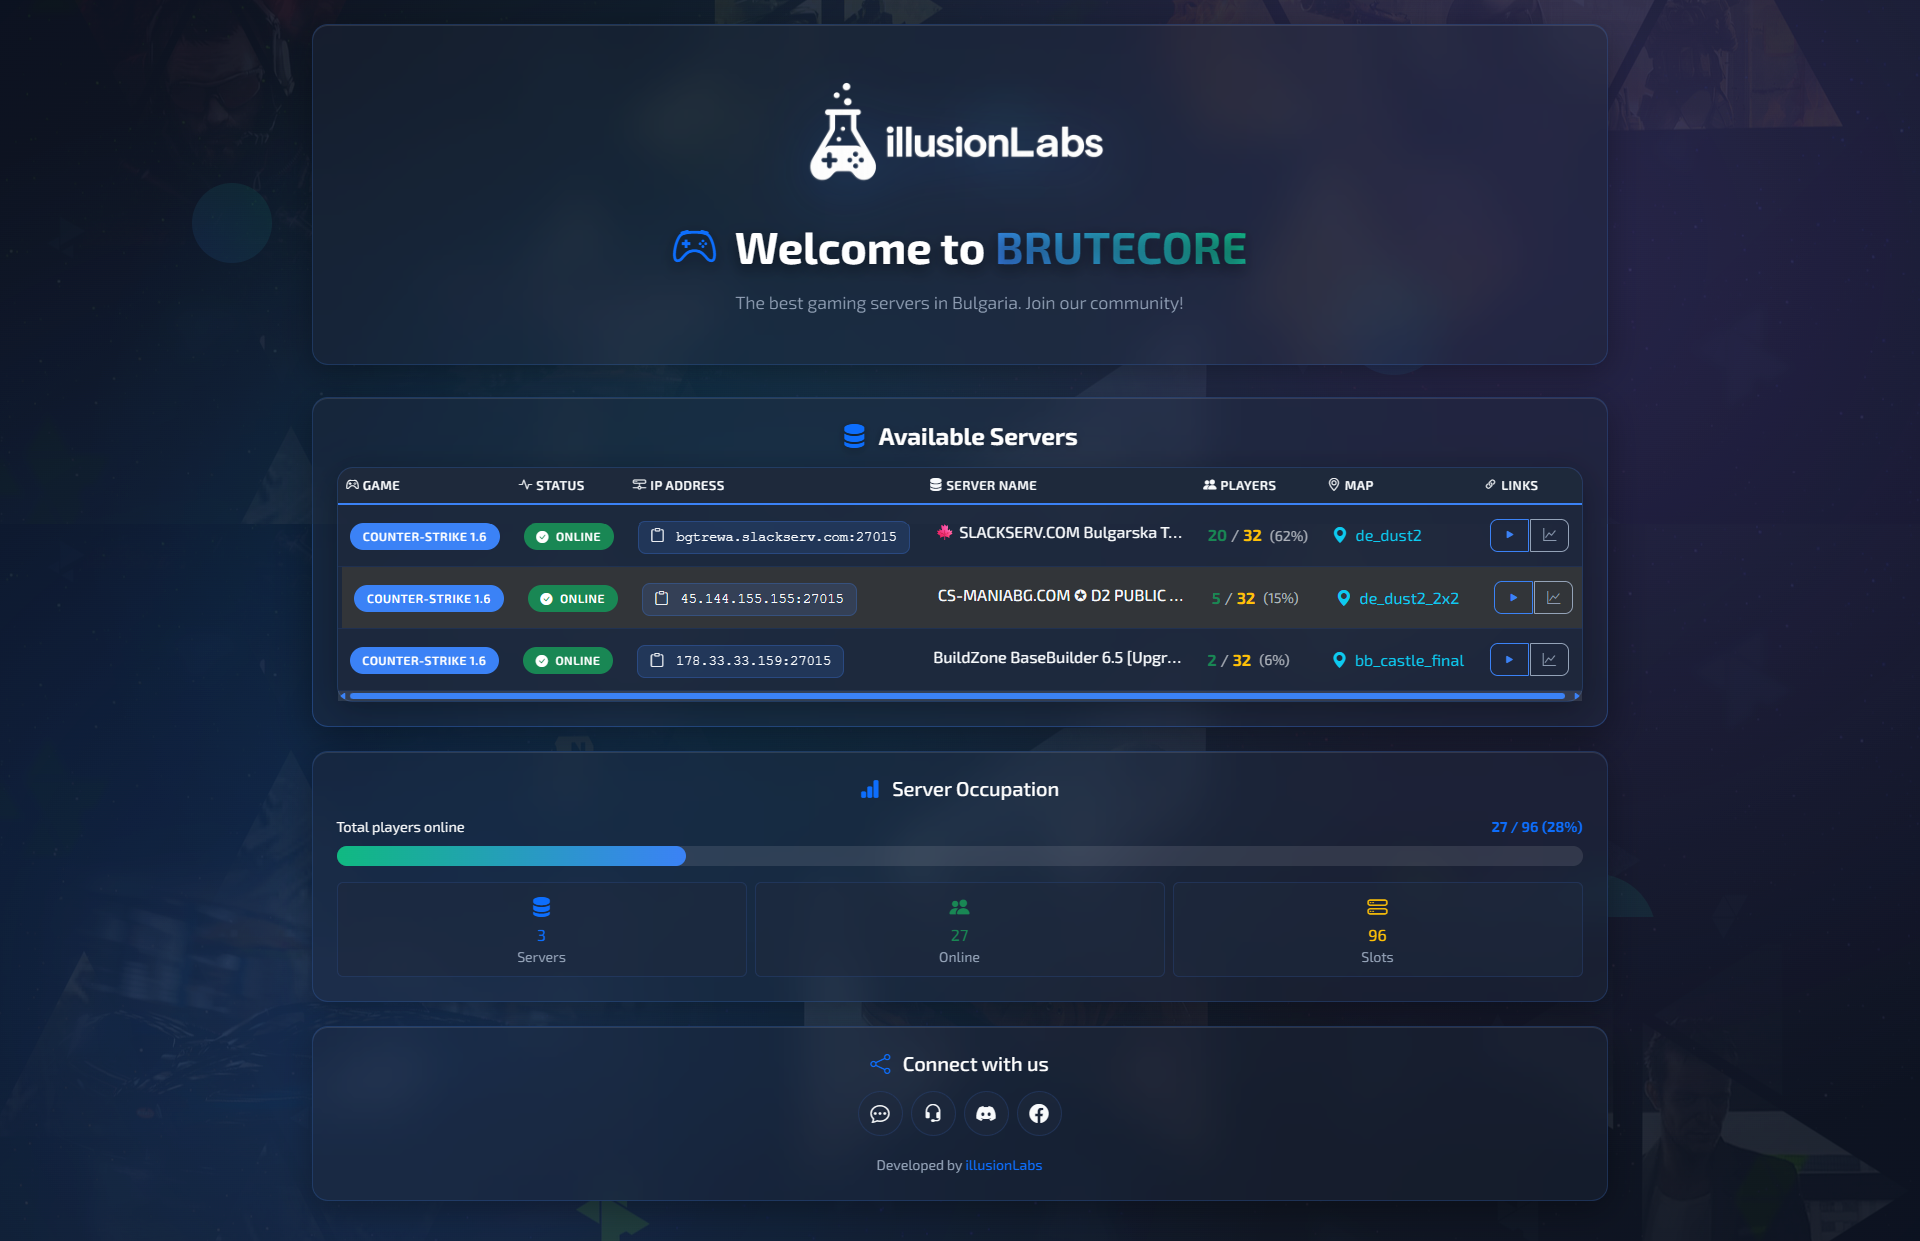Click the LINKS column header

pos(1511,485)
